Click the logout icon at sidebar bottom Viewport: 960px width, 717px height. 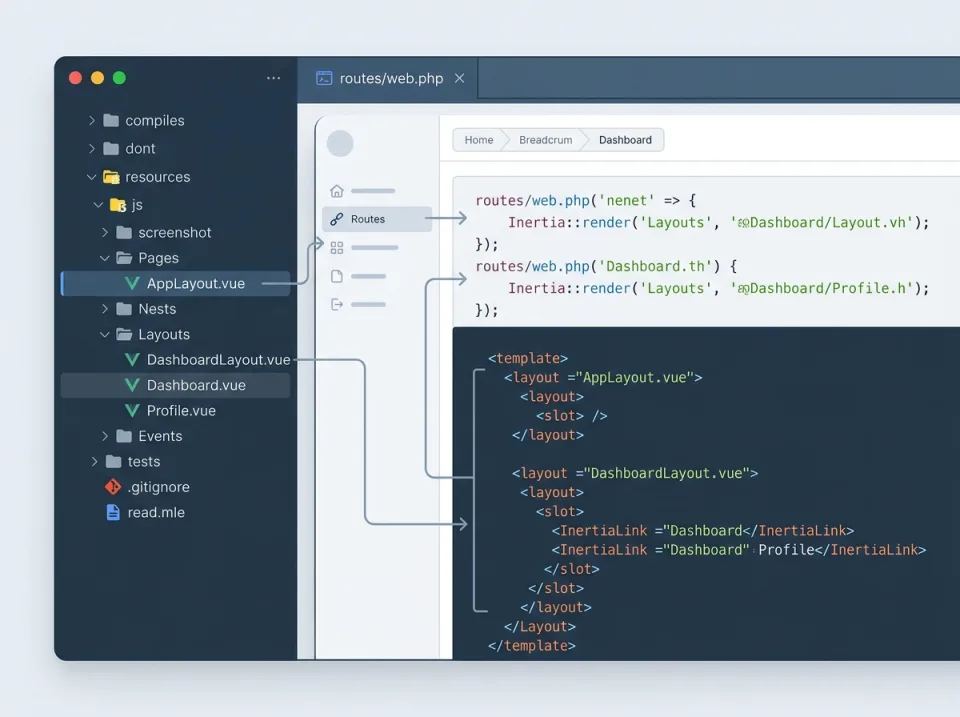point(338,304)
